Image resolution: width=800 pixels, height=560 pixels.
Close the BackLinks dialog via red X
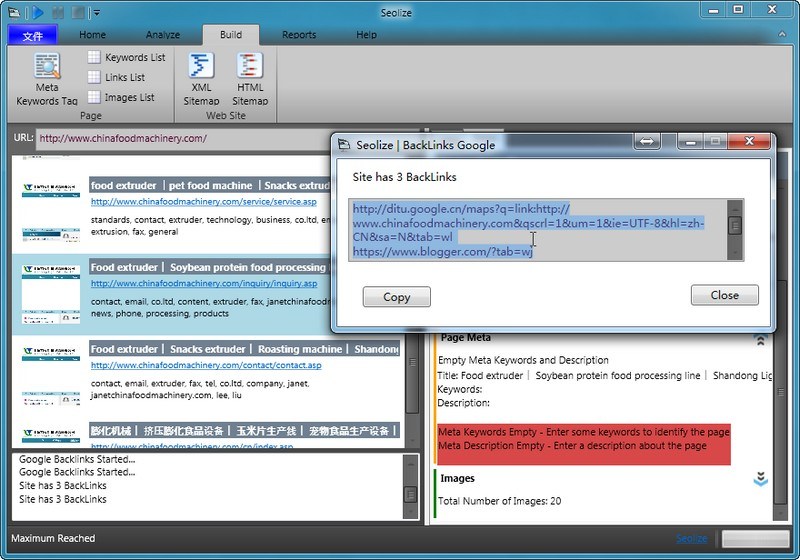749,141
